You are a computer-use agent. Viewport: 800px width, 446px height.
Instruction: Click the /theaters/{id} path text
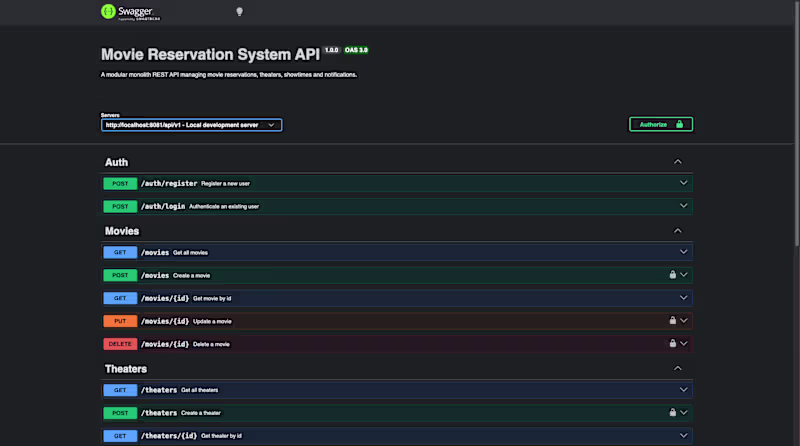(x=169, y=436)
